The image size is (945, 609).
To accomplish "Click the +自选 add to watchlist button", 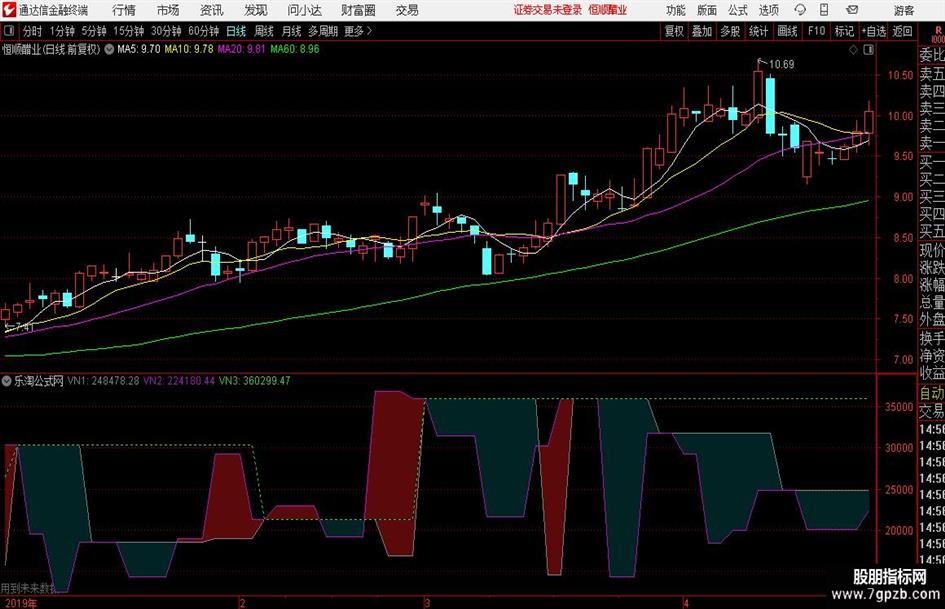I will tap(874, 31).
